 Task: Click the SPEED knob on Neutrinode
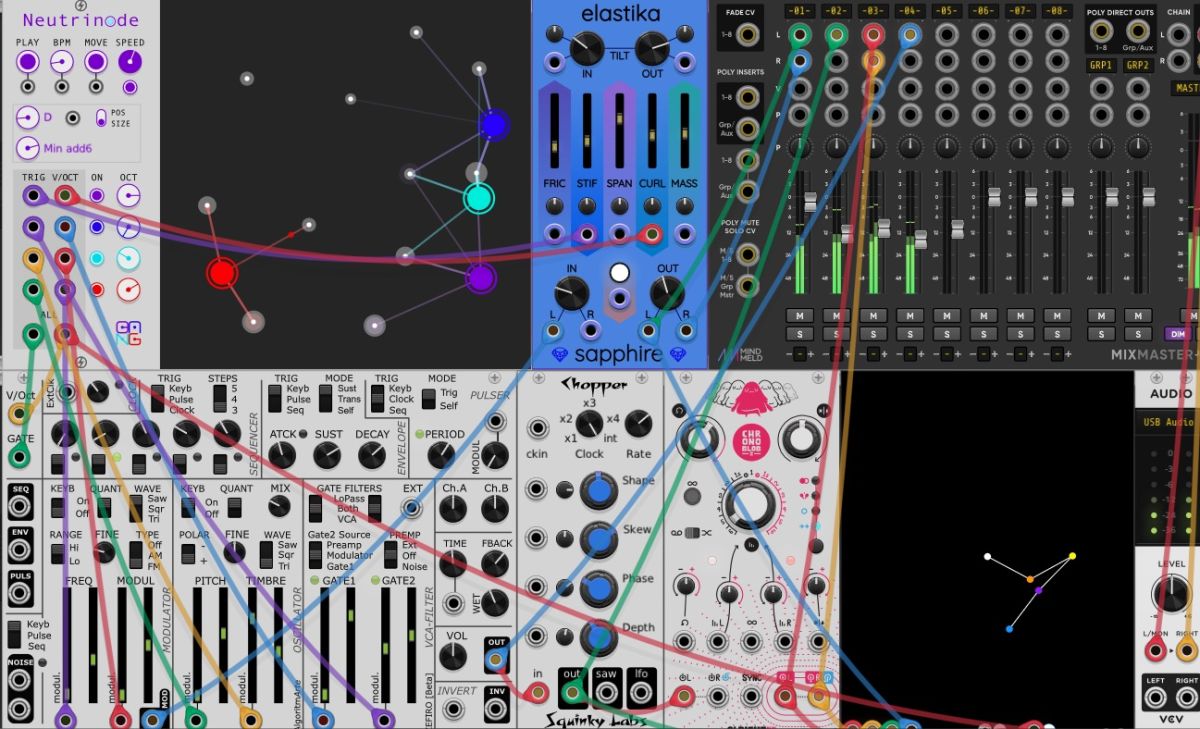coord(130,62)
